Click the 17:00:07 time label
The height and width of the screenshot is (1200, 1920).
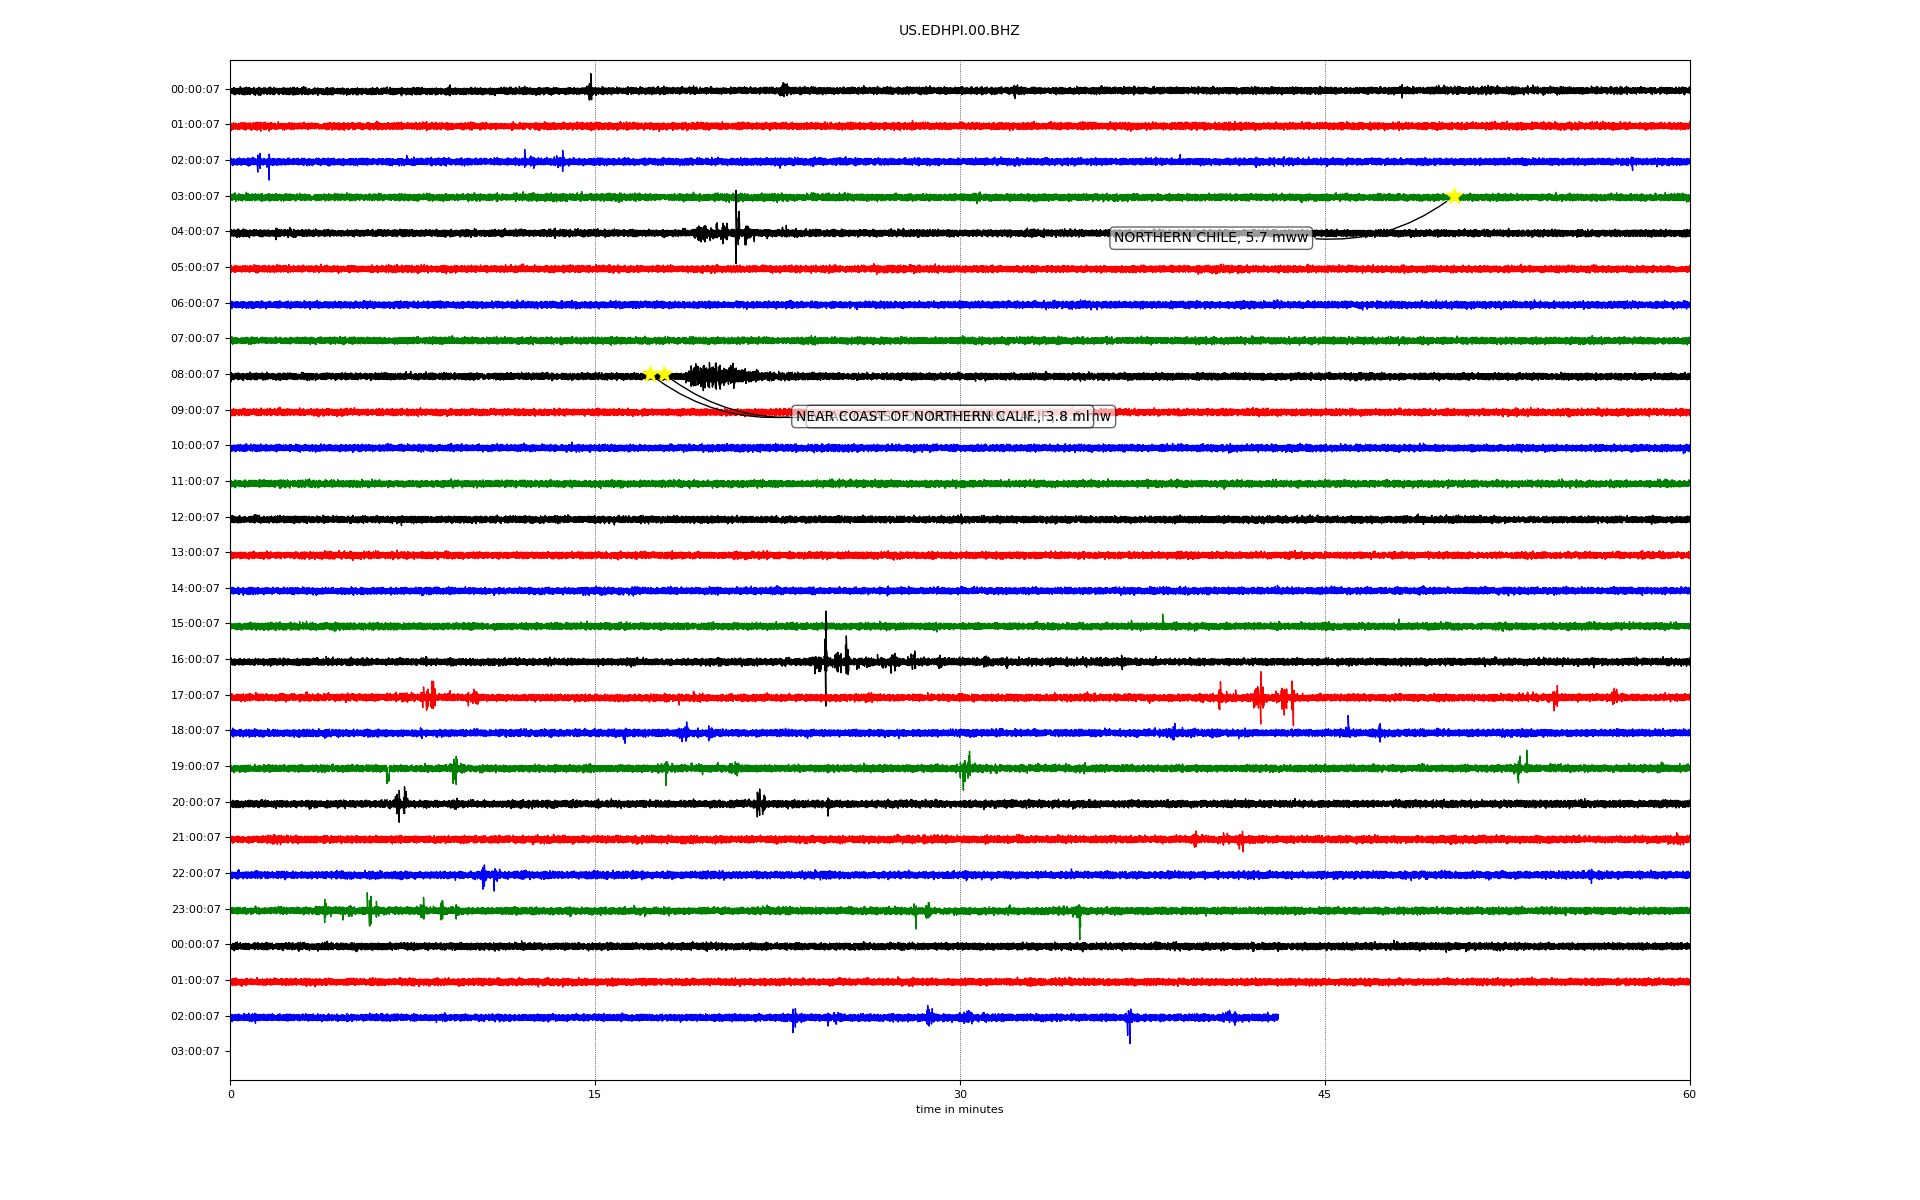pos(195,696)
